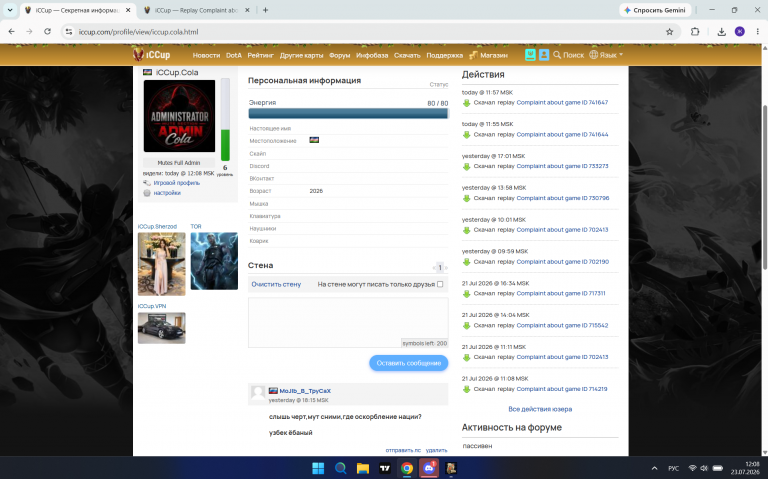This screenshot has height=479, width=768.
Task: Open Complaint about game ID 702190 link
Action: coord(563,262)
